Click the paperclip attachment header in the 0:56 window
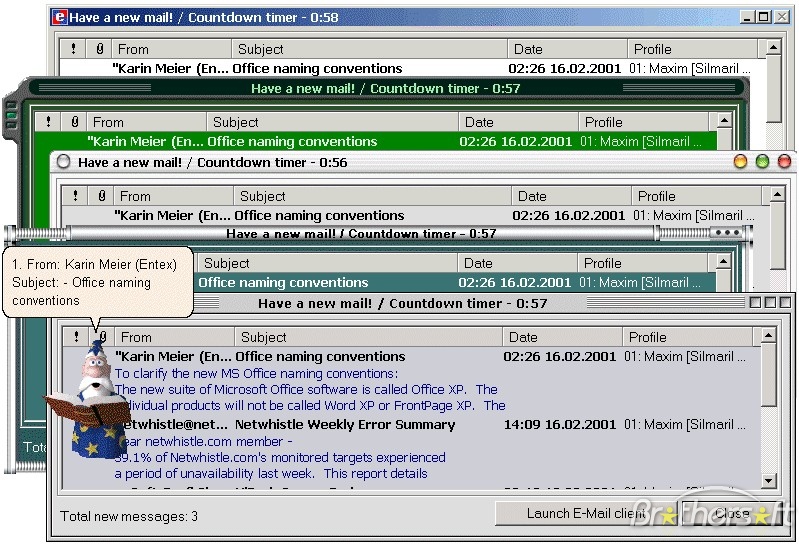Screen dimensions: 799x545 pos(101,196)
